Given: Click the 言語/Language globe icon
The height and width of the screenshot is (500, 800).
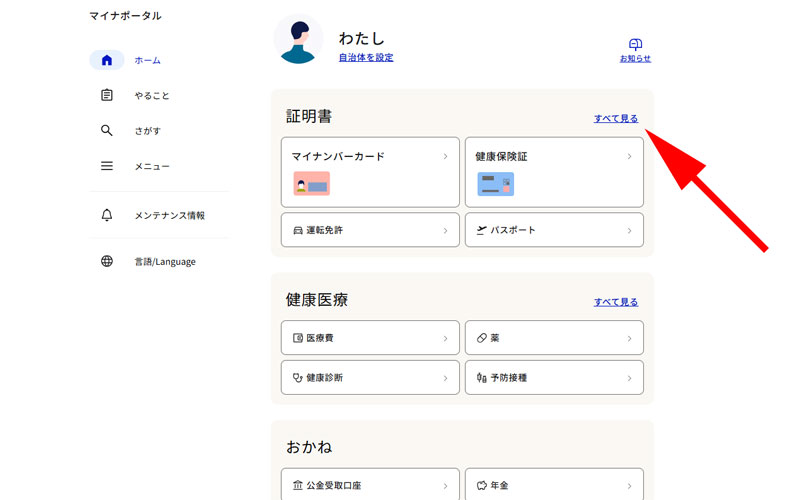Looking at the screenshot, I should click(107, 261).
